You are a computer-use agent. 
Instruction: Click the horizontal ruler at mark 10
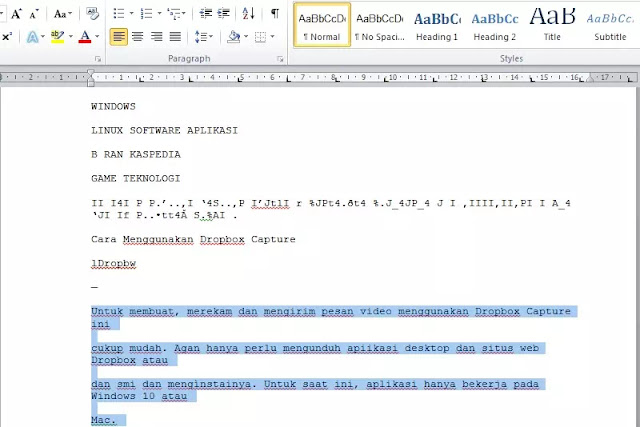pos(392,77)
